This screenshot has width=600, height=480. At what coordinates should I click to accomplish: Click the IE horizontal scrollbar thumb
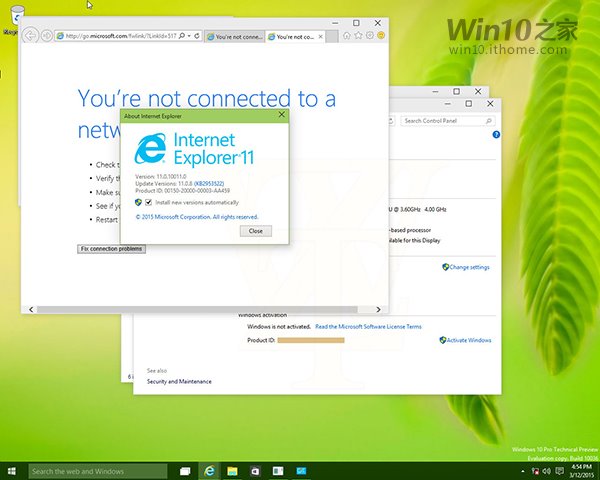click(197, 309)
